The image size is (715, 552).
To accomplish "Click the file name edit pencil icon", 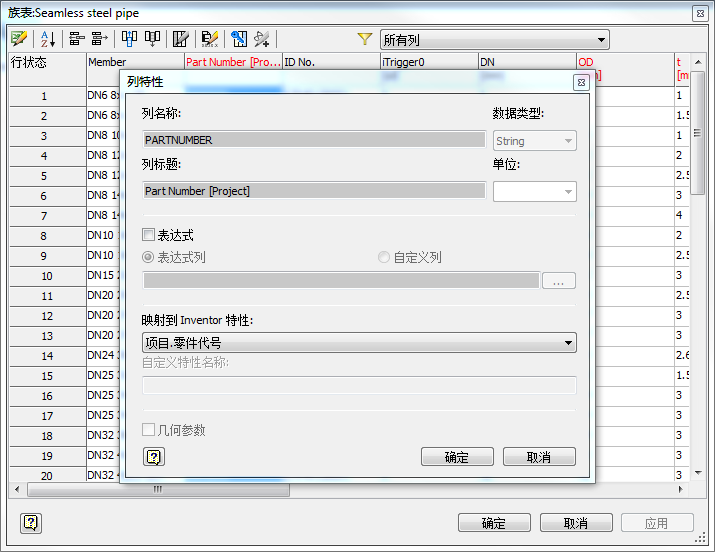I will [210, 39].
